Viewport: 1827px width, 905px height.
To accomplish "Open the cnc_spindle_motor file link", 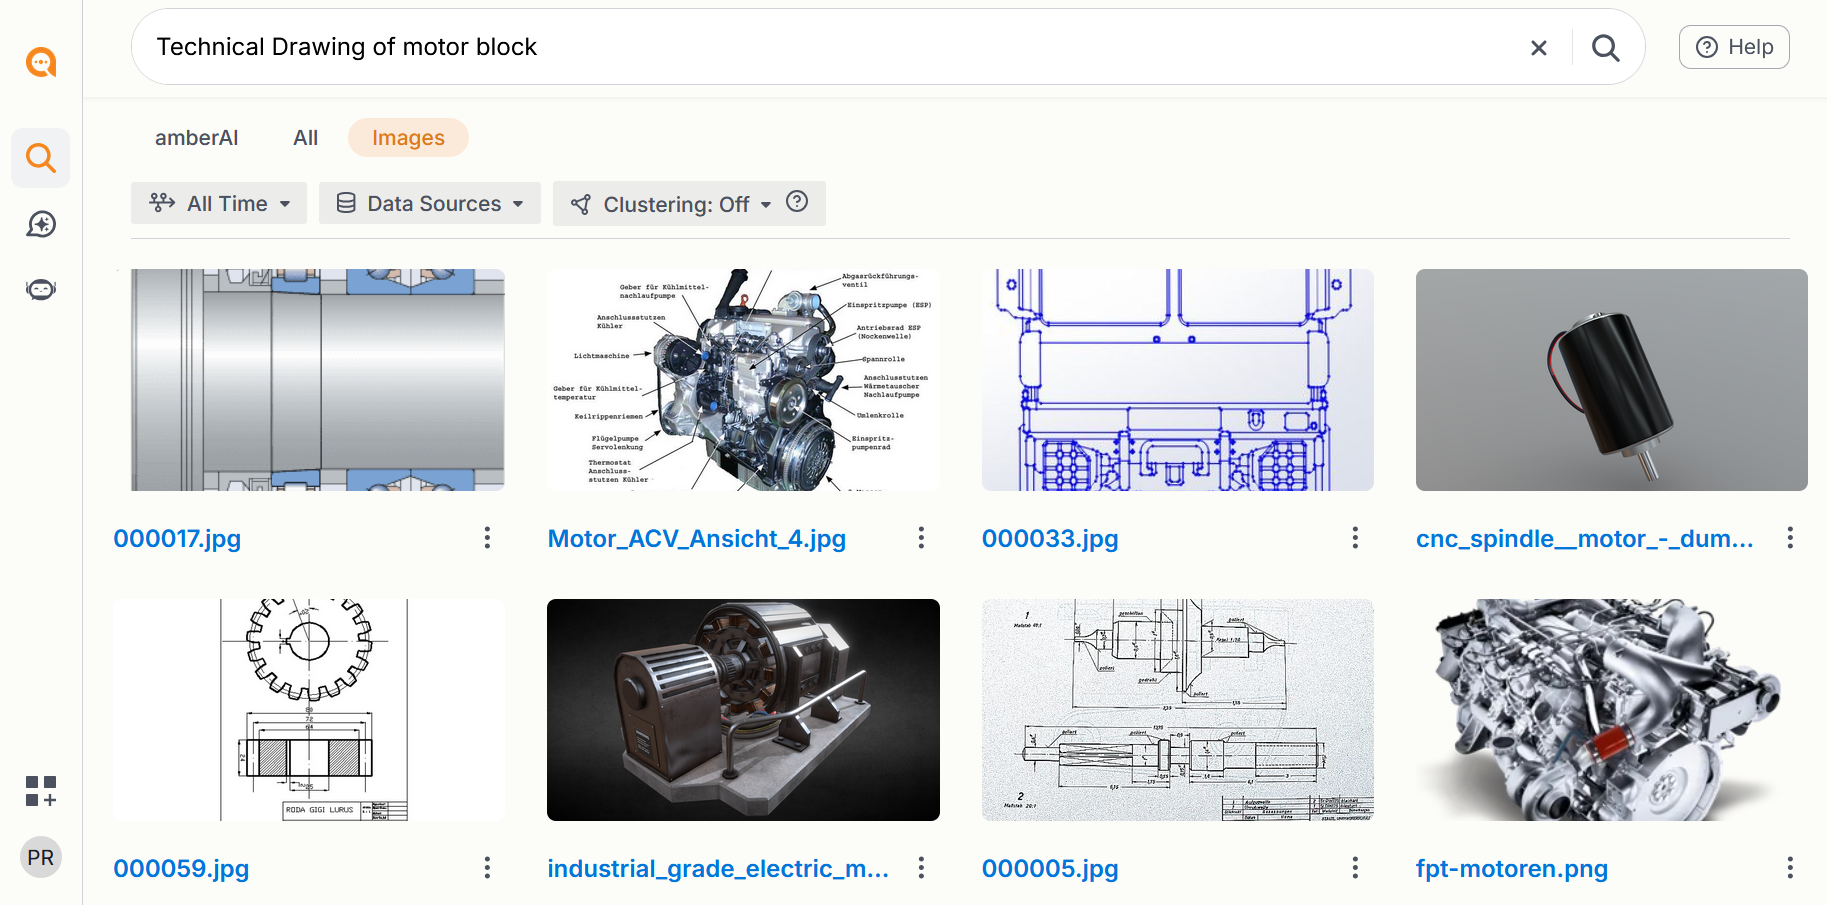I will click(1585, 539).
